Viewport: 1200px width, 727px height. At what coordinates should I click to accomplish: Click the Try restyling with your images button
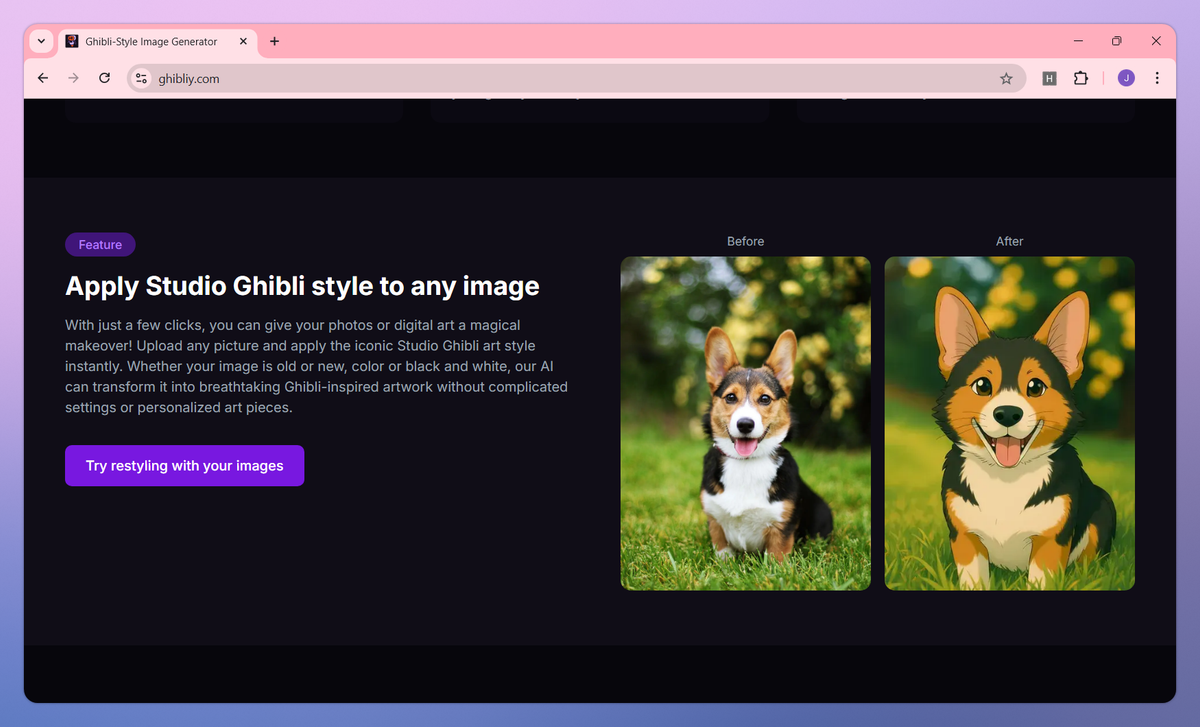point(184,466)
